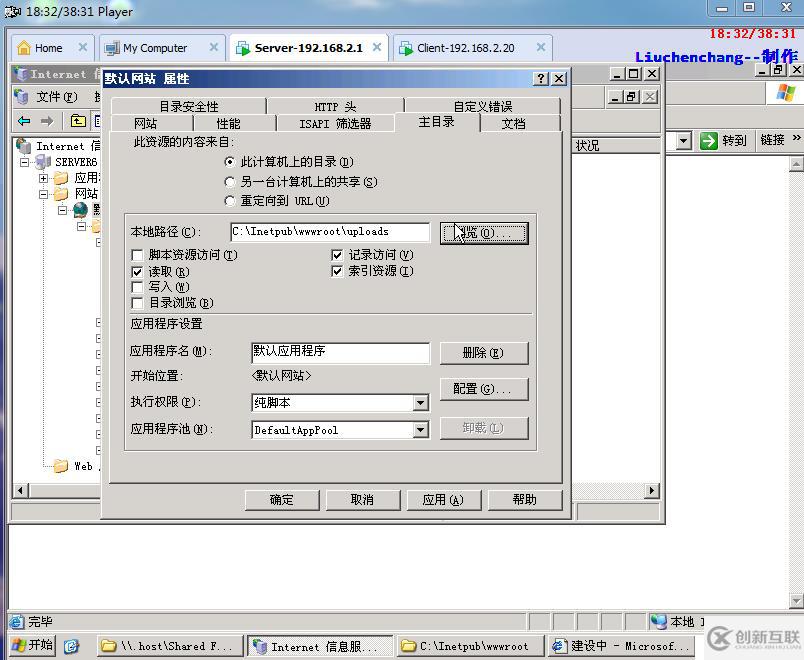Collapse the SERVER6 tree node
The width and height of the screenshot is (804, 660).
24,162
